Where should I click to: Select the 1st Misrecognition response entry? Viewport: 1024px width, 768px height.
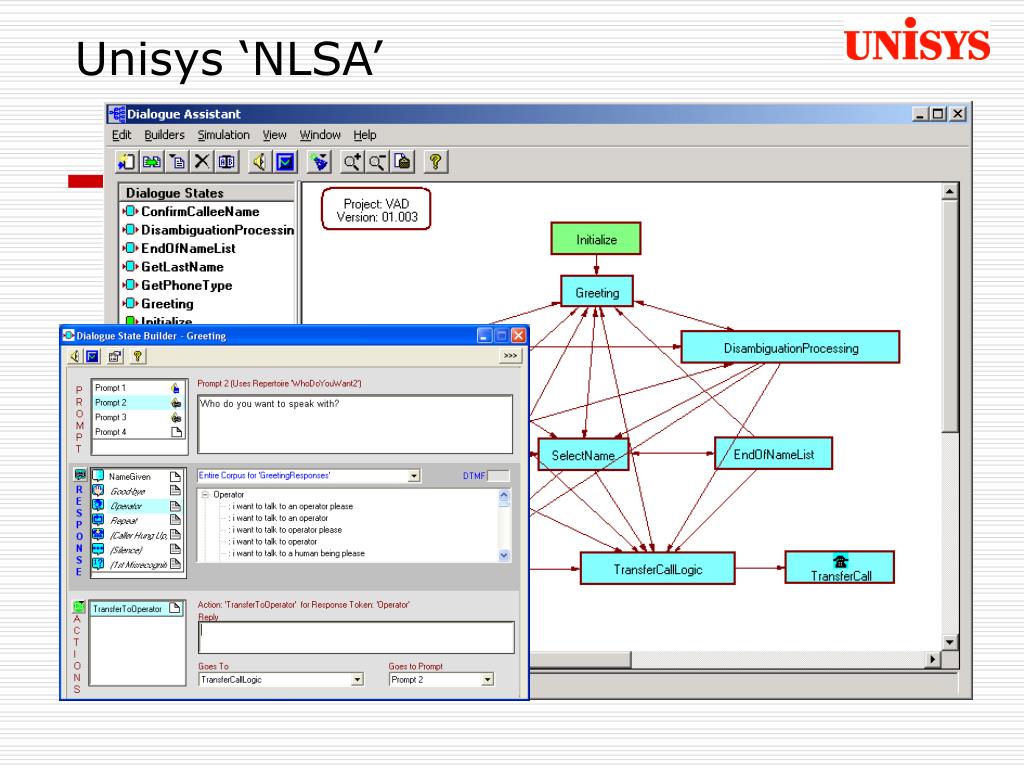pyautogui.click(x=136, y=564)
